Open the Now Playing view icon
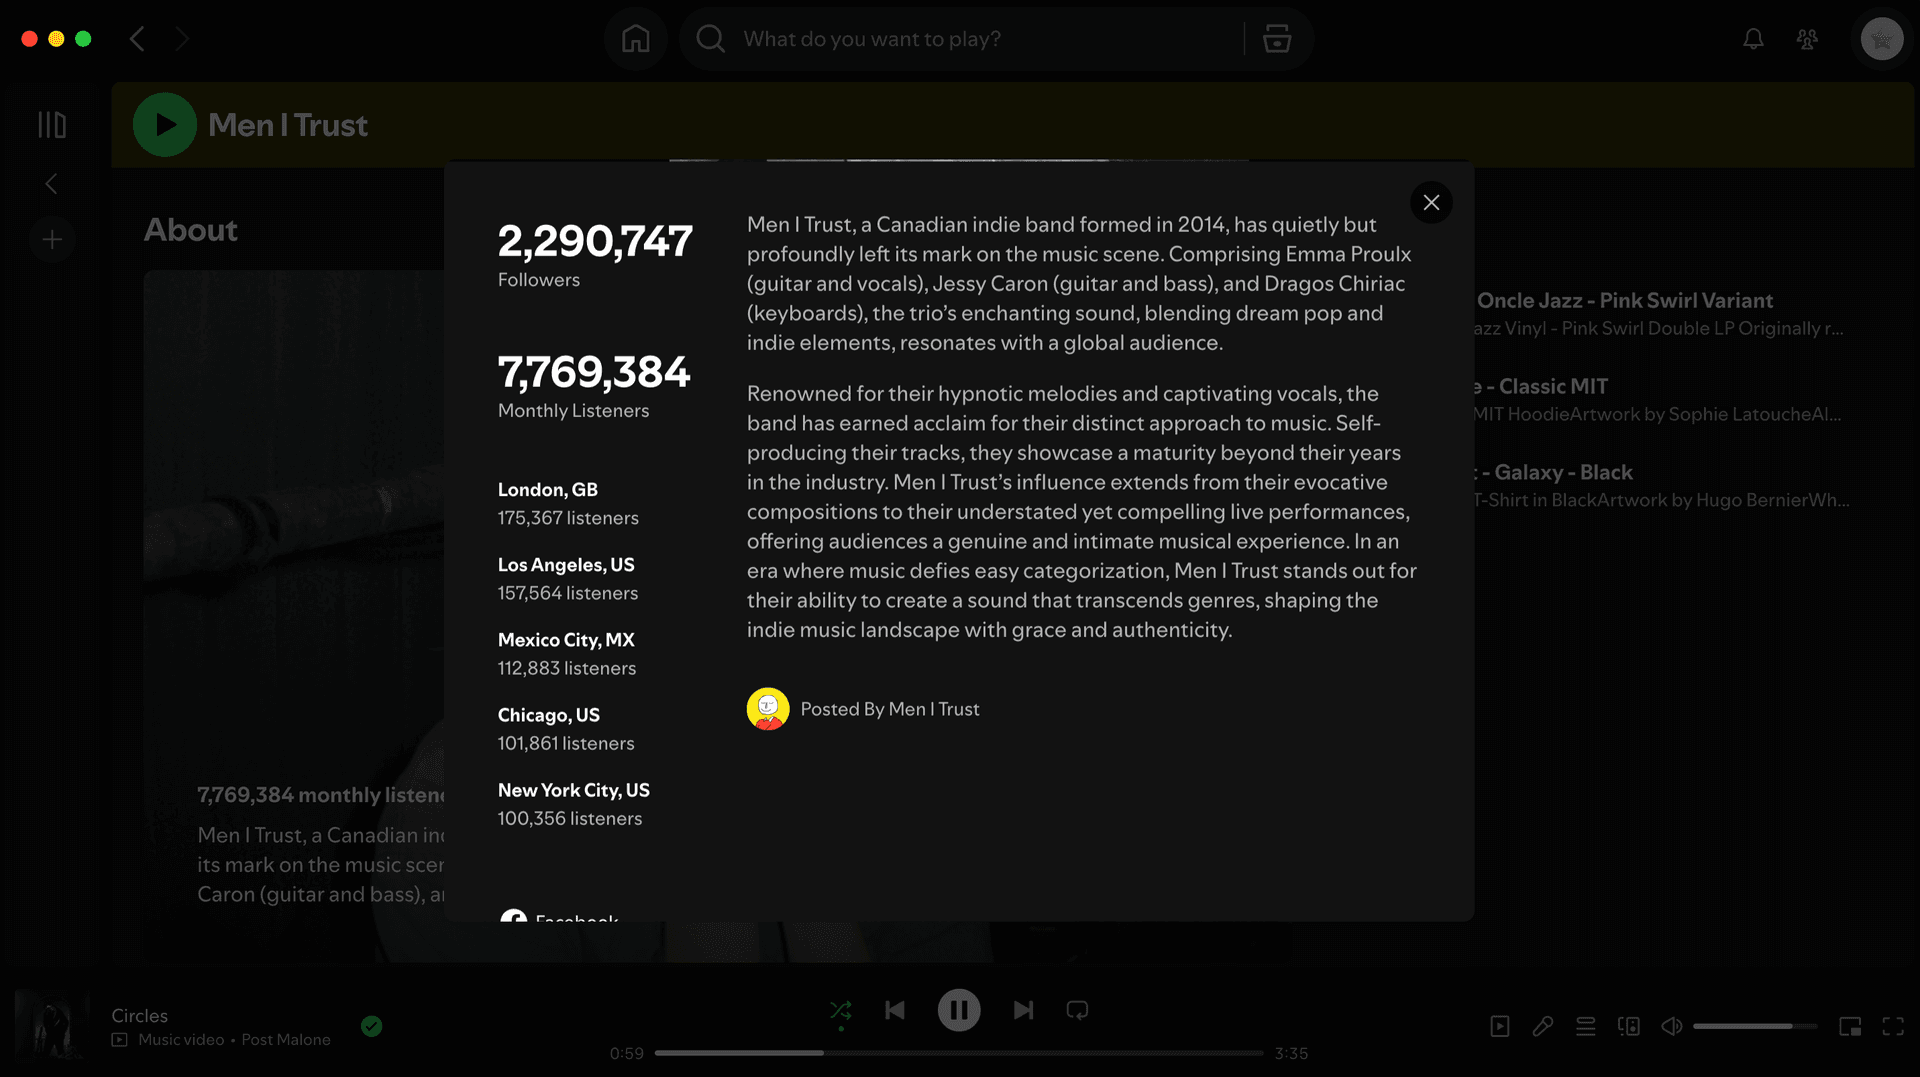Image resolution: width=1920 pixels, height=1077 pixels. 1500,1026
